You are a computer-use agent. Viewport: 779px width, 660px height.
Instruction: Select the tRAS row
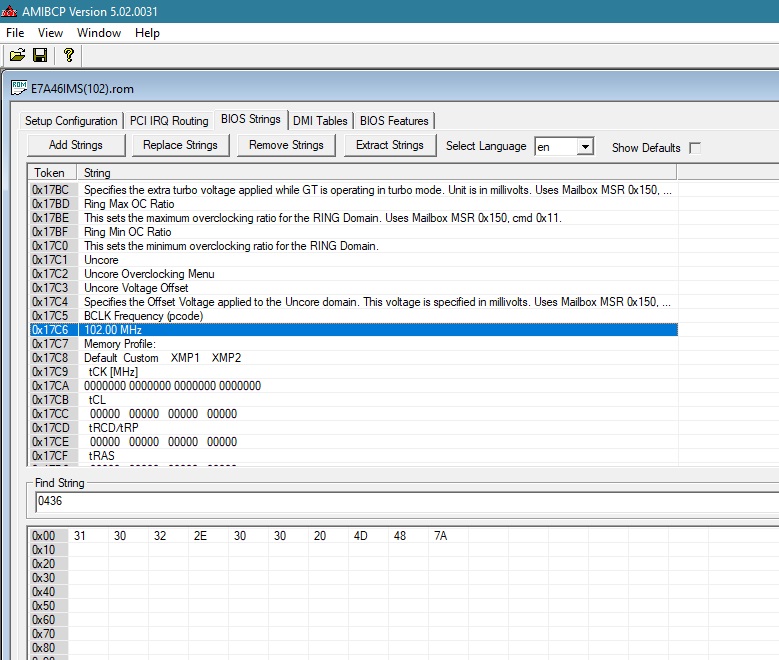coord(353,456)
